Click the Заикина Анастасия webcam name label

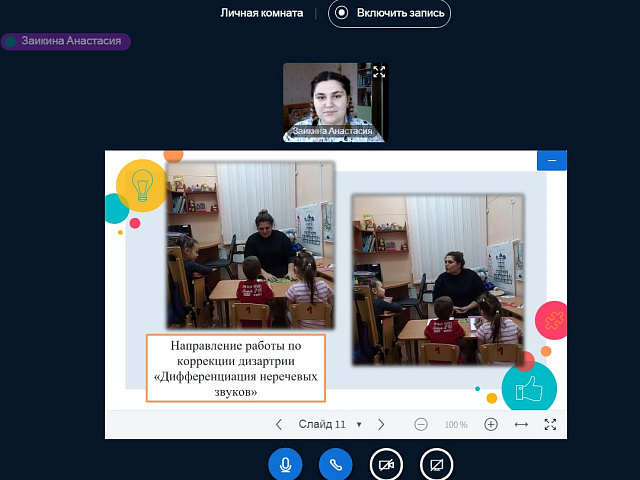pyautogui.click(x=332, y=131)
